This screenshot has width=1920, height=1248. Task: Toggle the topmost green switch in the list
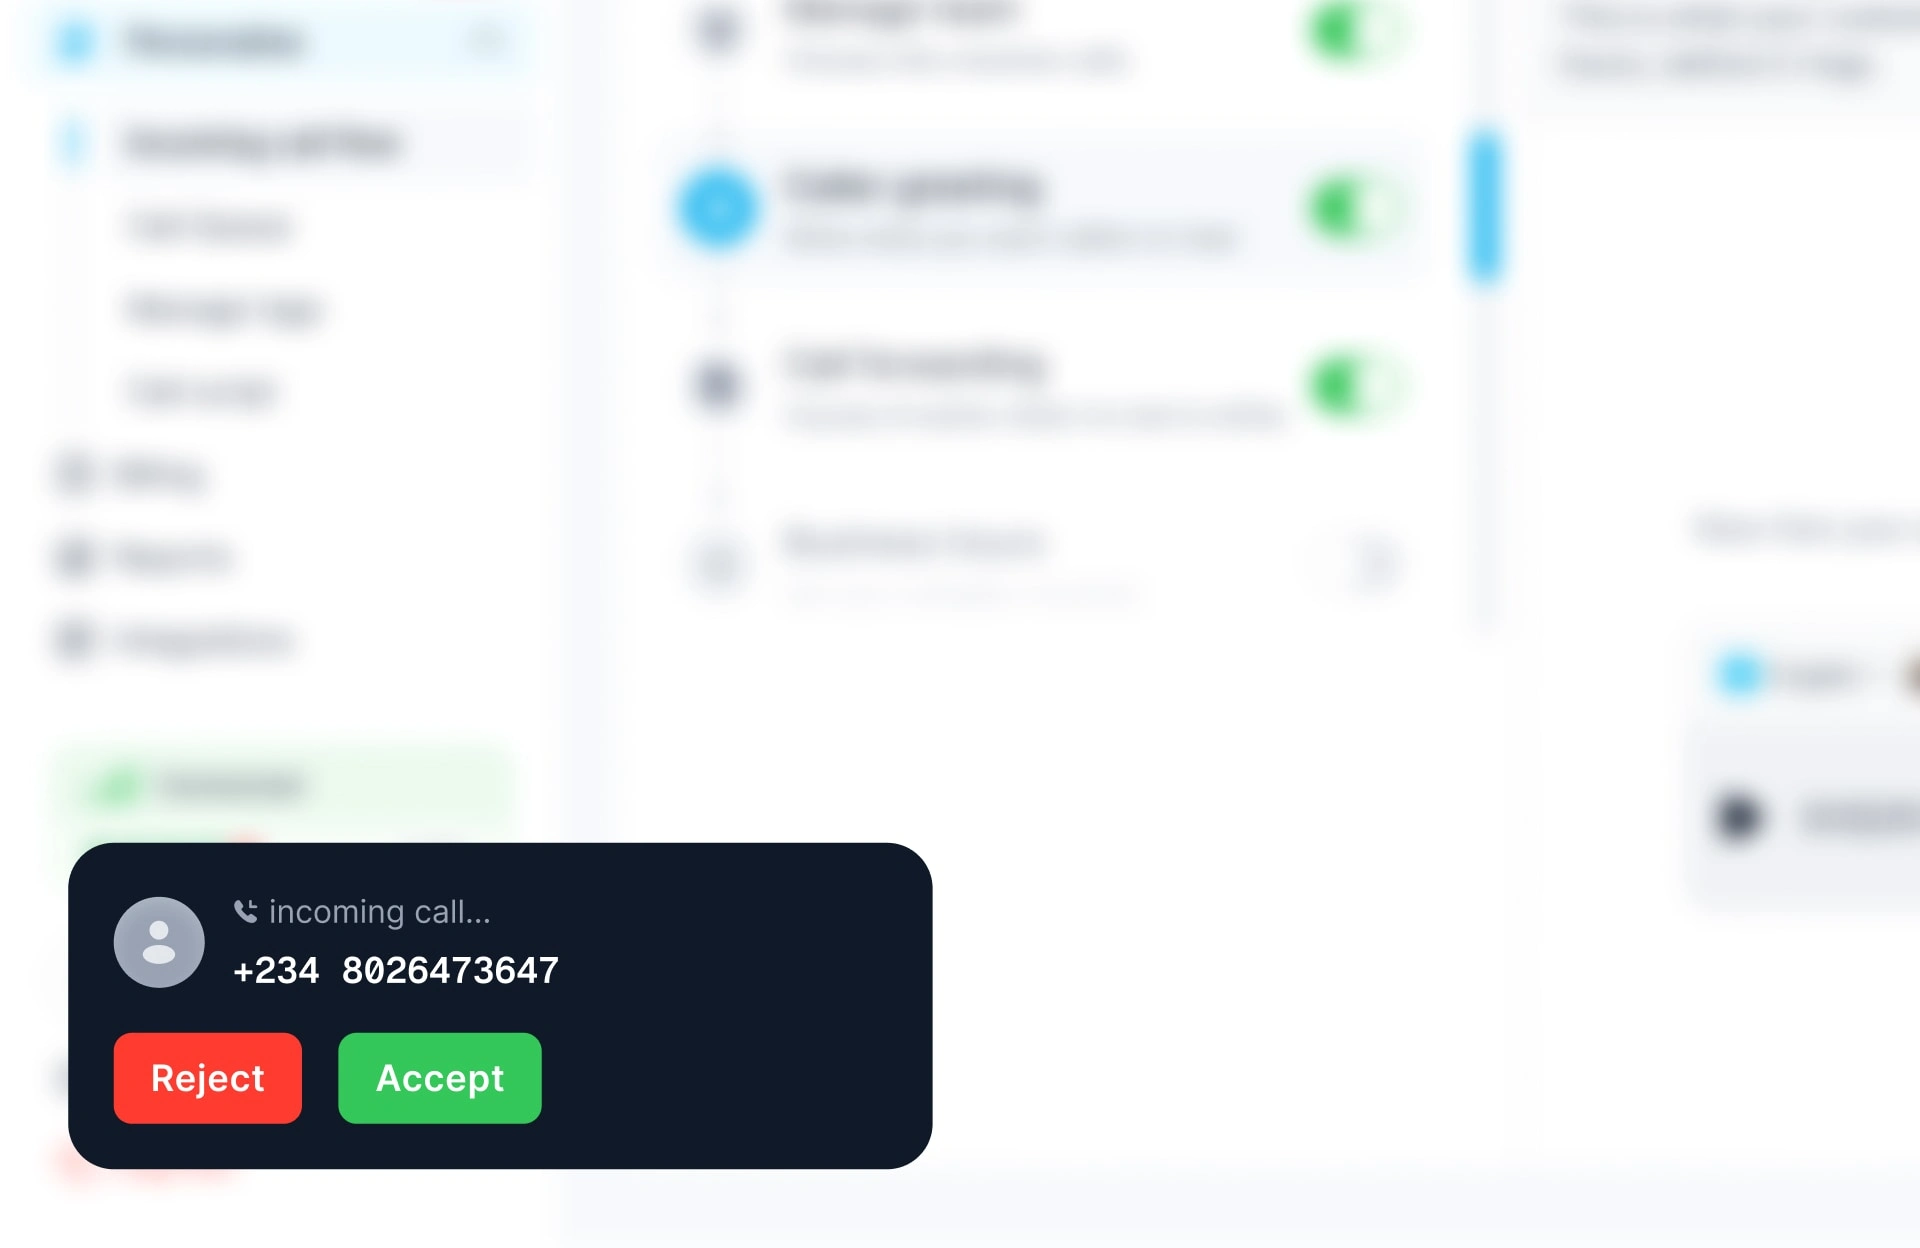point(1355,32)
